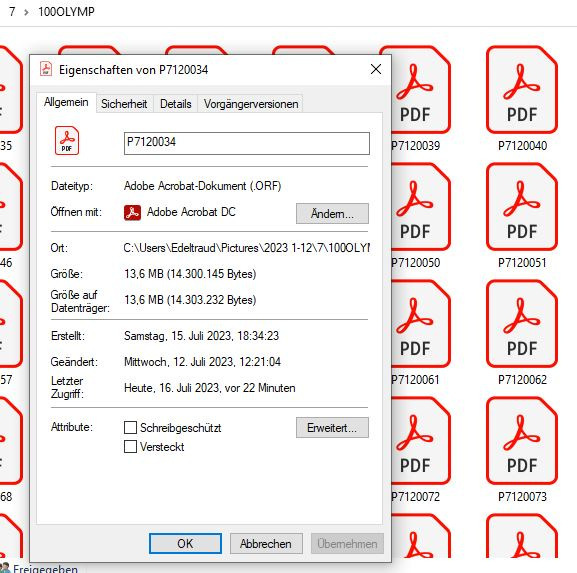Click the Adobe Acrobat DC app icon
The image size is (577, 573).
(132, 212)
